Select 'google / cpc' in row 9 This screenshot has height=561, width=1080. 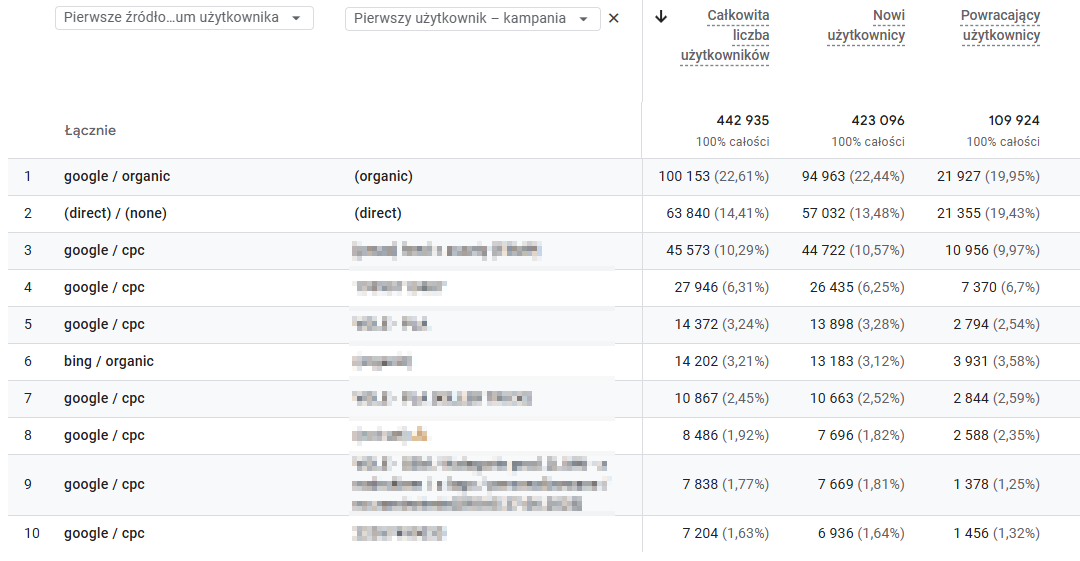click(104, 484)
